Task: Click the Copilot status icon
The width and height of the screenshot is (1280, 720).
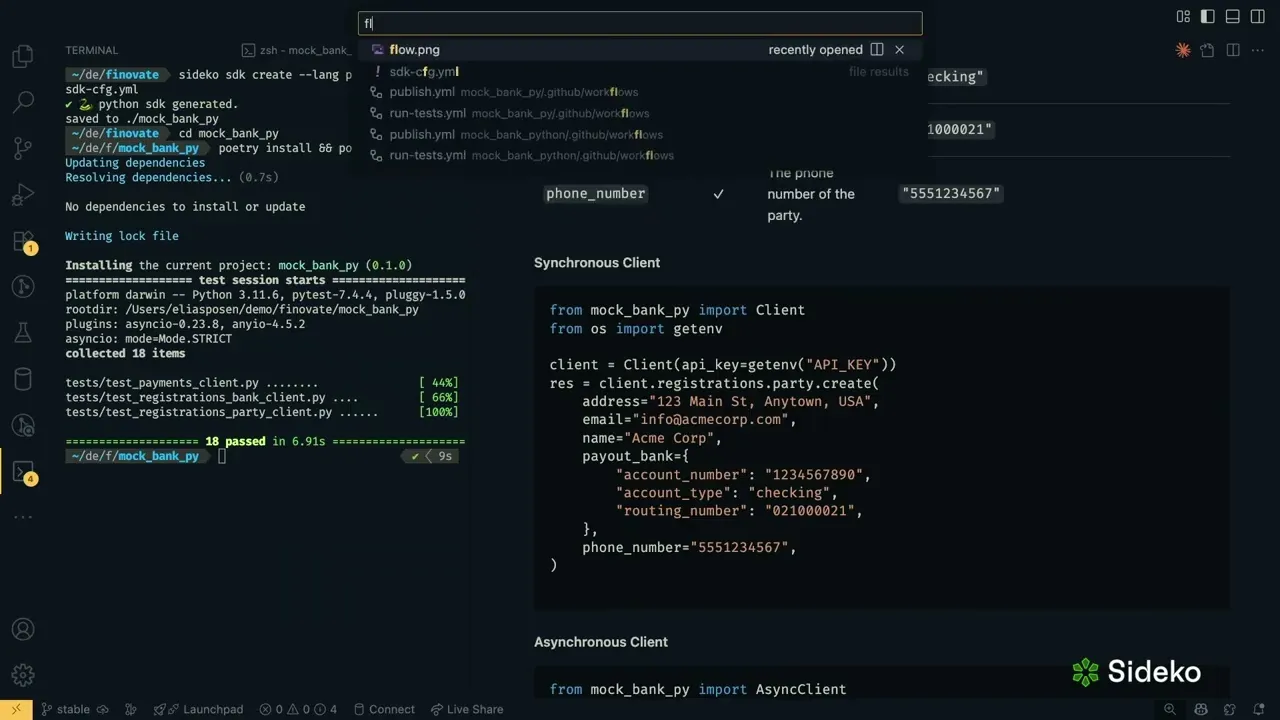Action: pyautogui.click(x=1201, y=709)
